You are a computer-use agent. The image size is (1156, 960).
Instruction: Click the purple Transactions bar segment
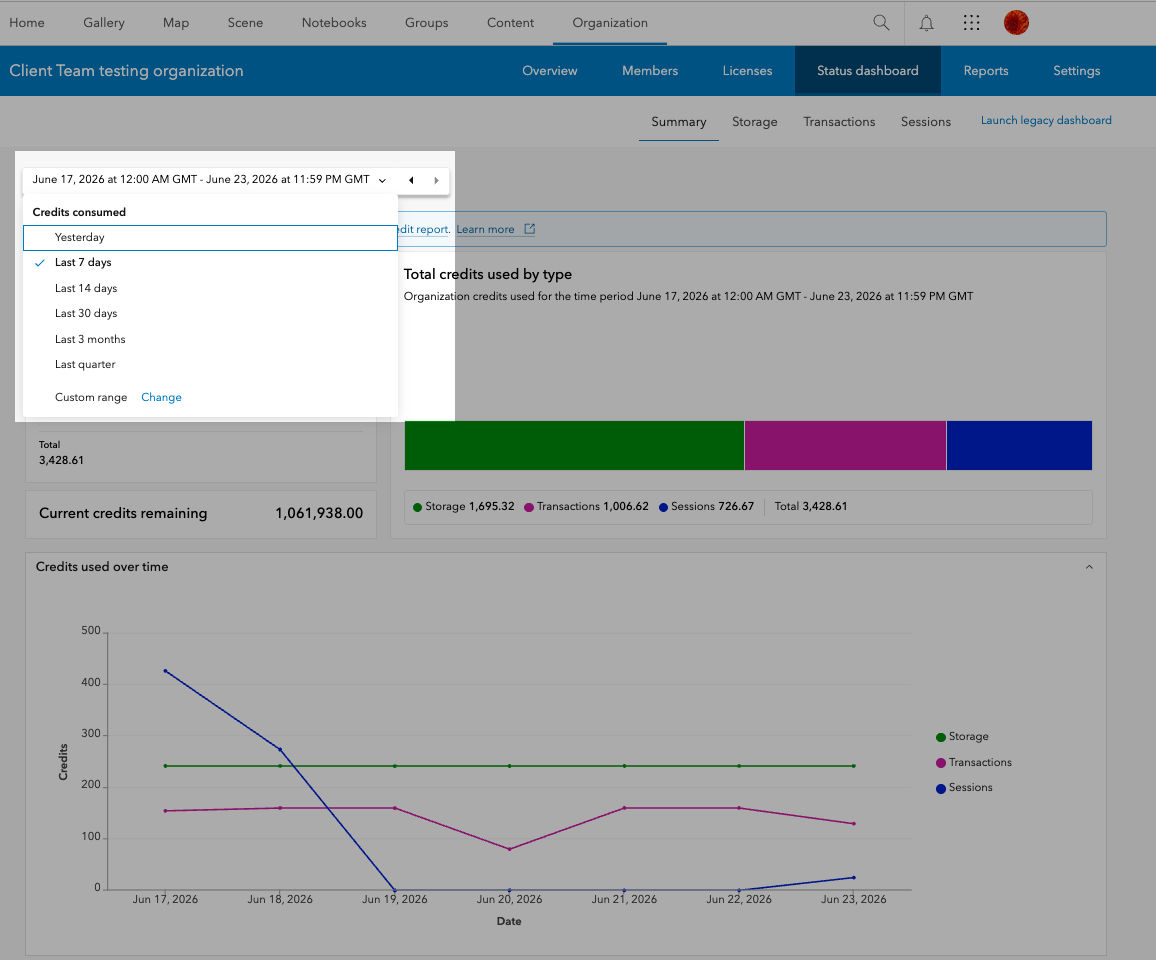[x=846, y=445]
